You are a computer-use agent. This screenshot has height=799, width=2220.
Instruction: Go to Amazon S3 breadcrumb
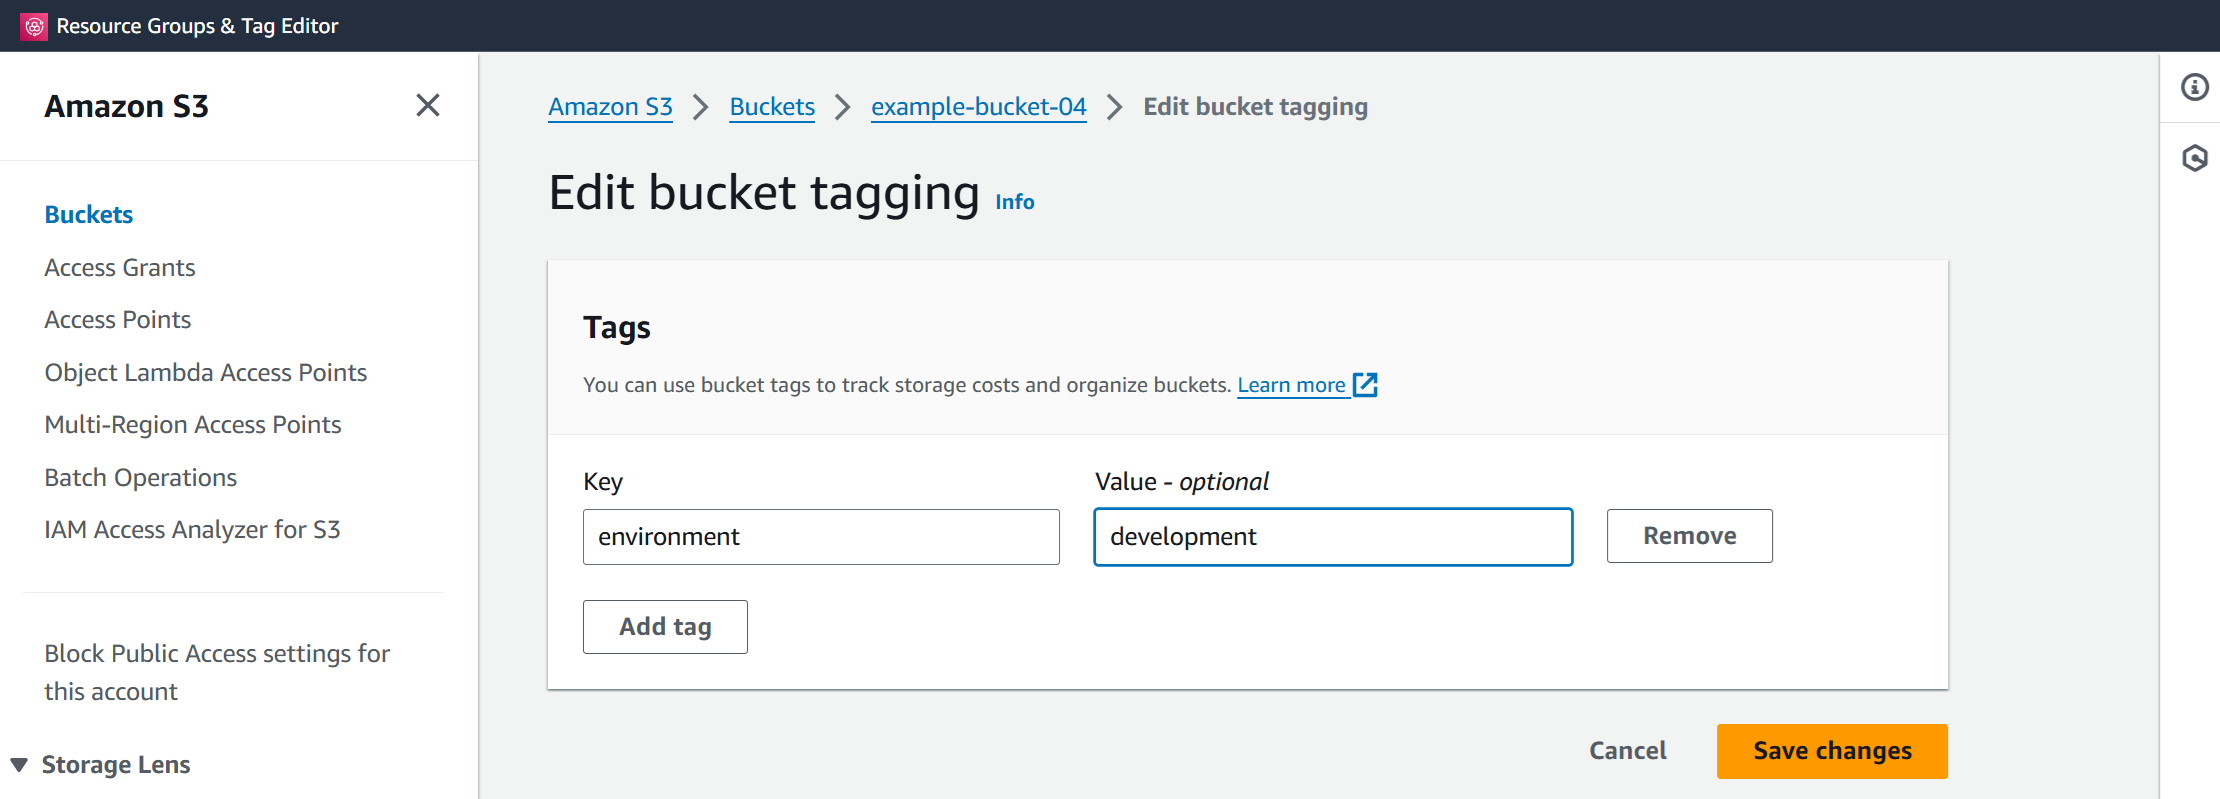pos(610,107)
